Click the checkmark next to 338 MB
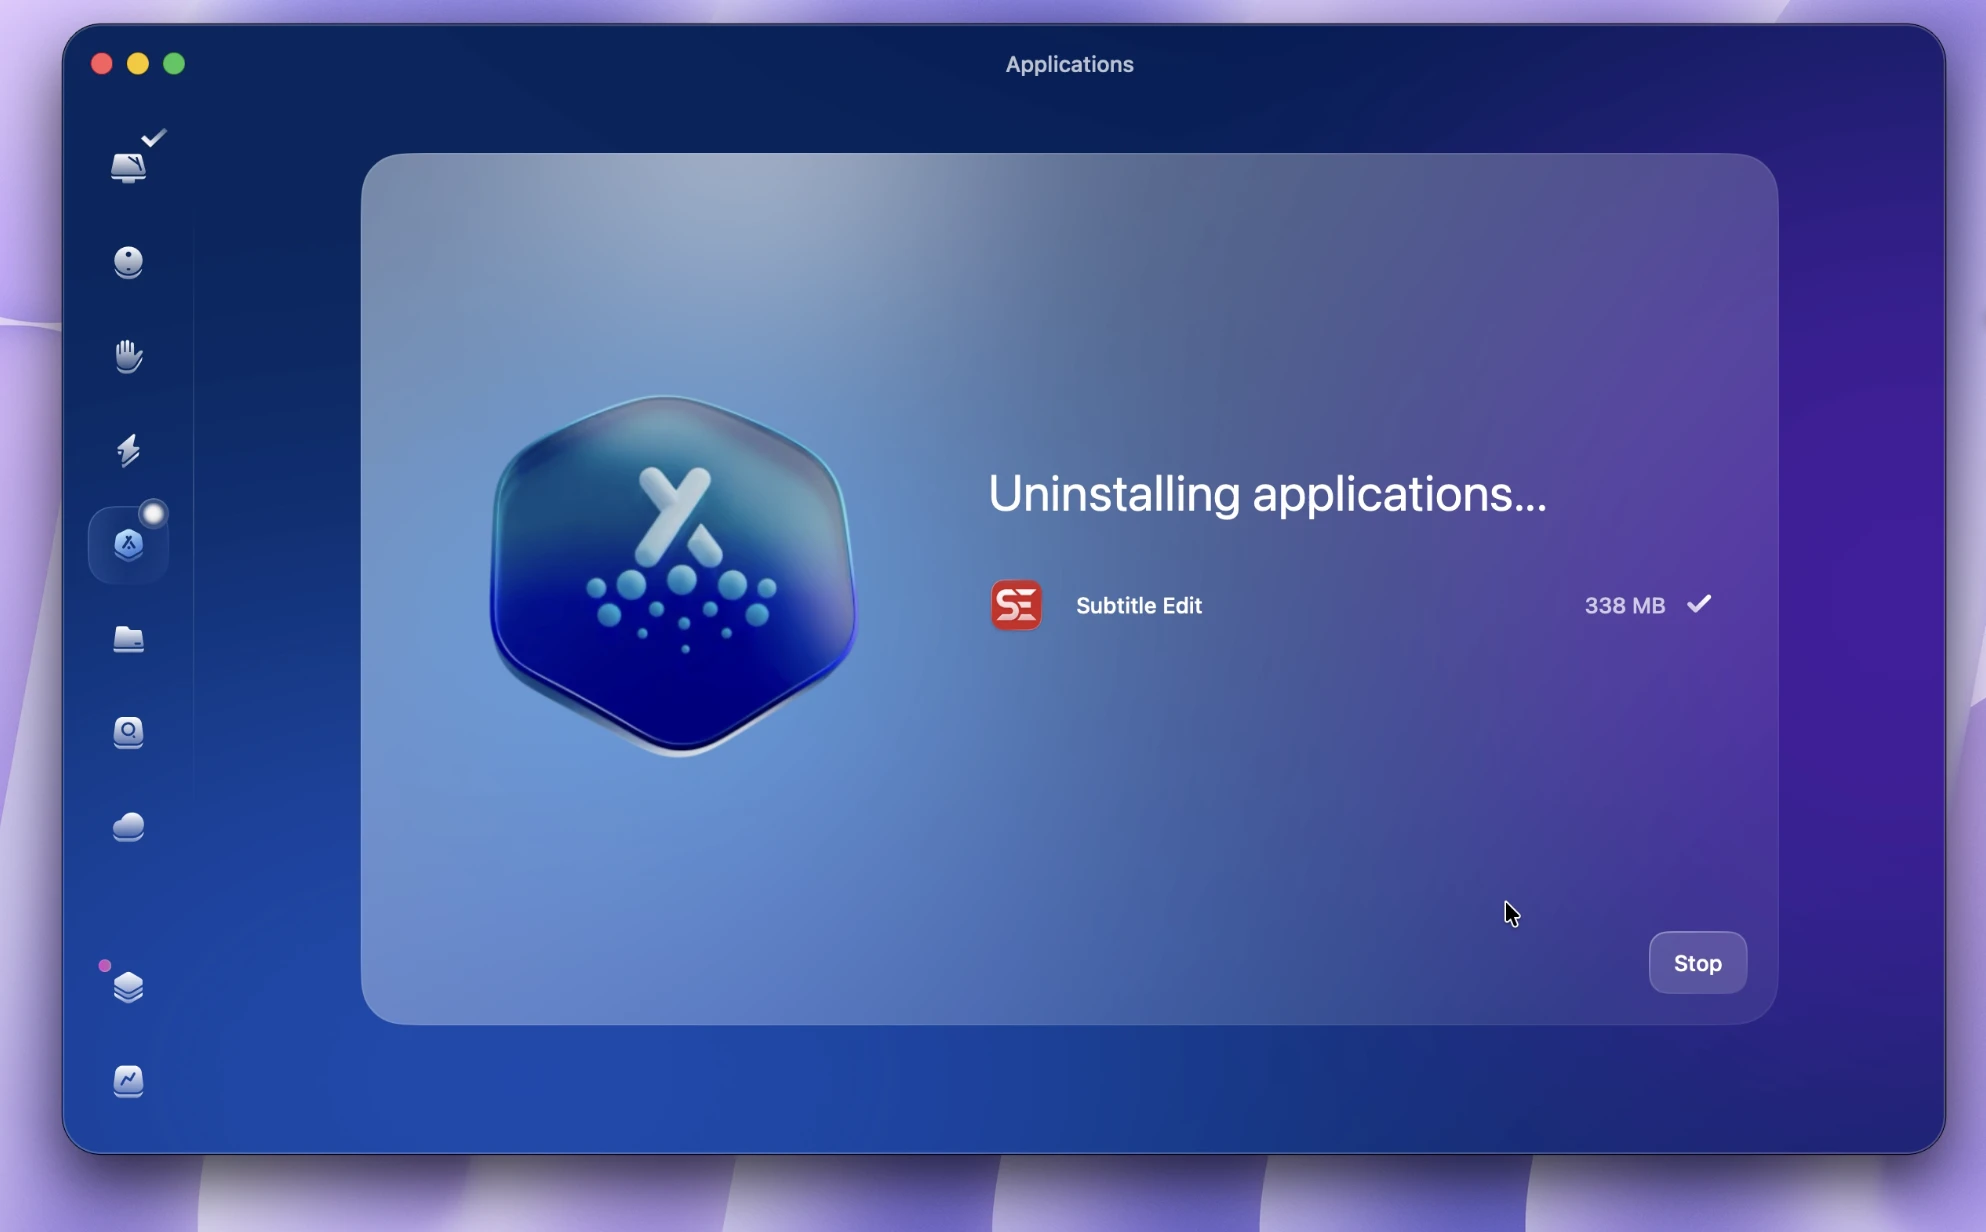This screenshot has width=1986, height=1232. click(x=1699, y=604)
